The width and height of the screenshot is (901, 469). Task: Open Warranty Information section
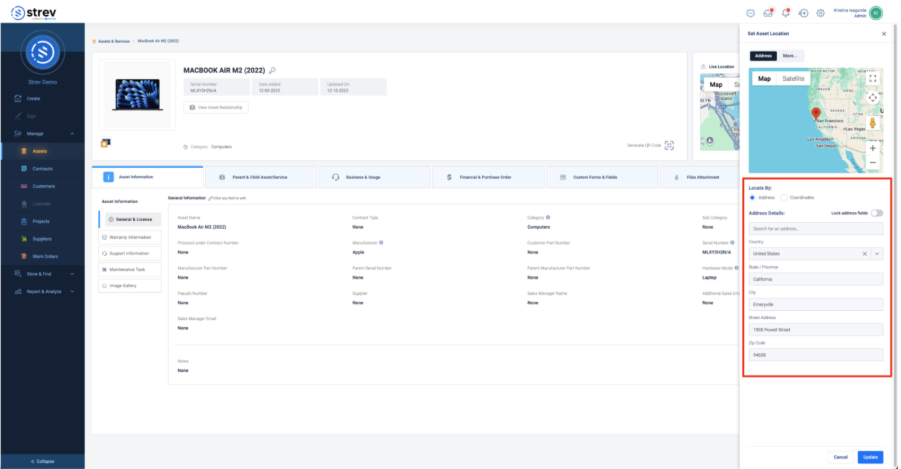[130, 237]
